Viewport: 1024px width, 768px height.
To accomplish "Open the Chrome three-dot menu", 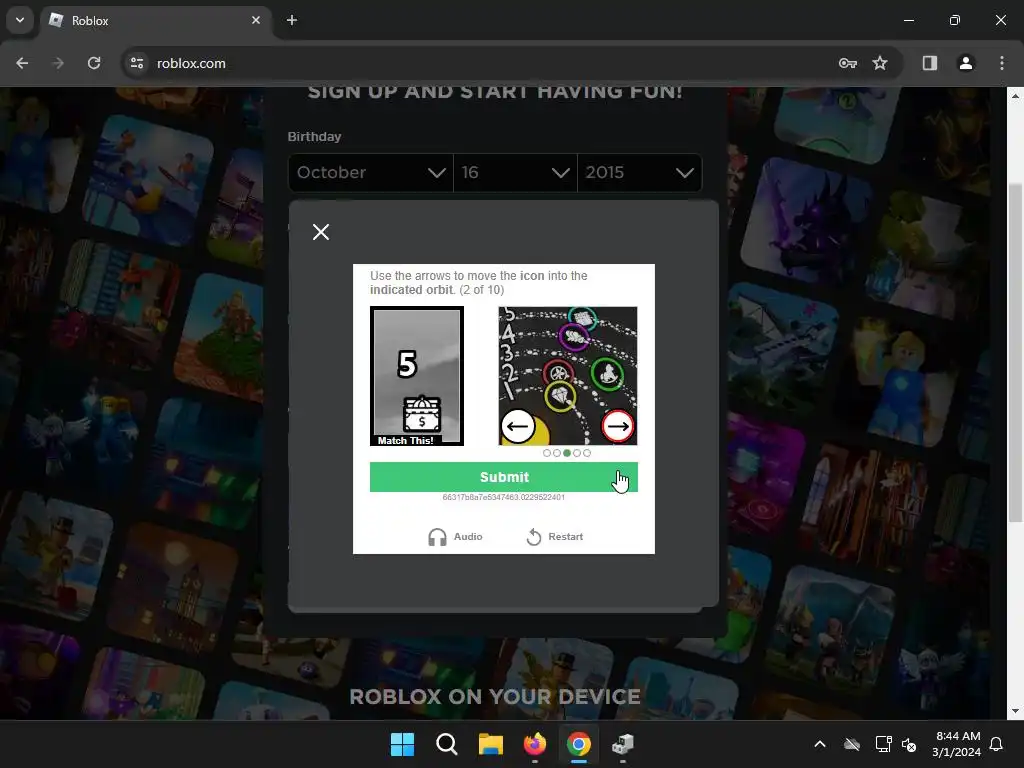I will [x=1002, y=63].
